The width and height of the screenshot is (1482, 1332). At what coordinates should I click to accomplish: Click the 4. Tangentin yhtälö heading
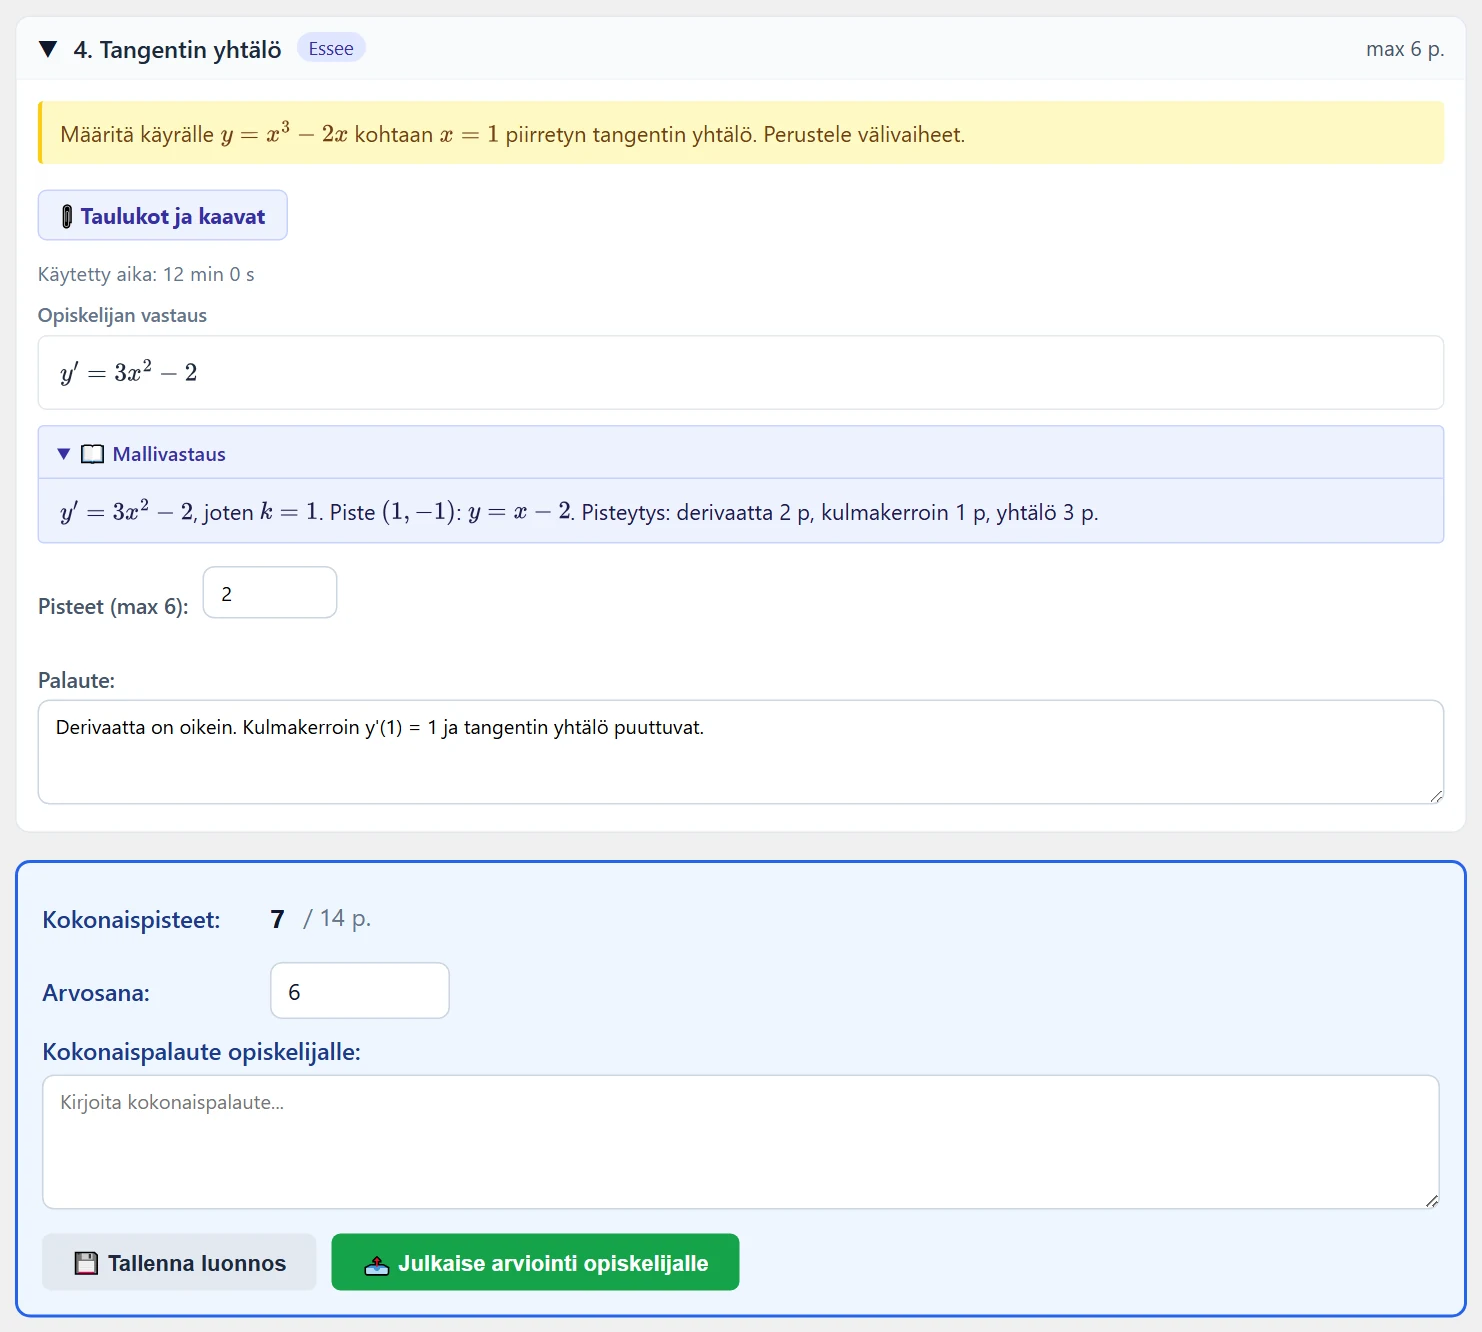[x=177, y=50]
